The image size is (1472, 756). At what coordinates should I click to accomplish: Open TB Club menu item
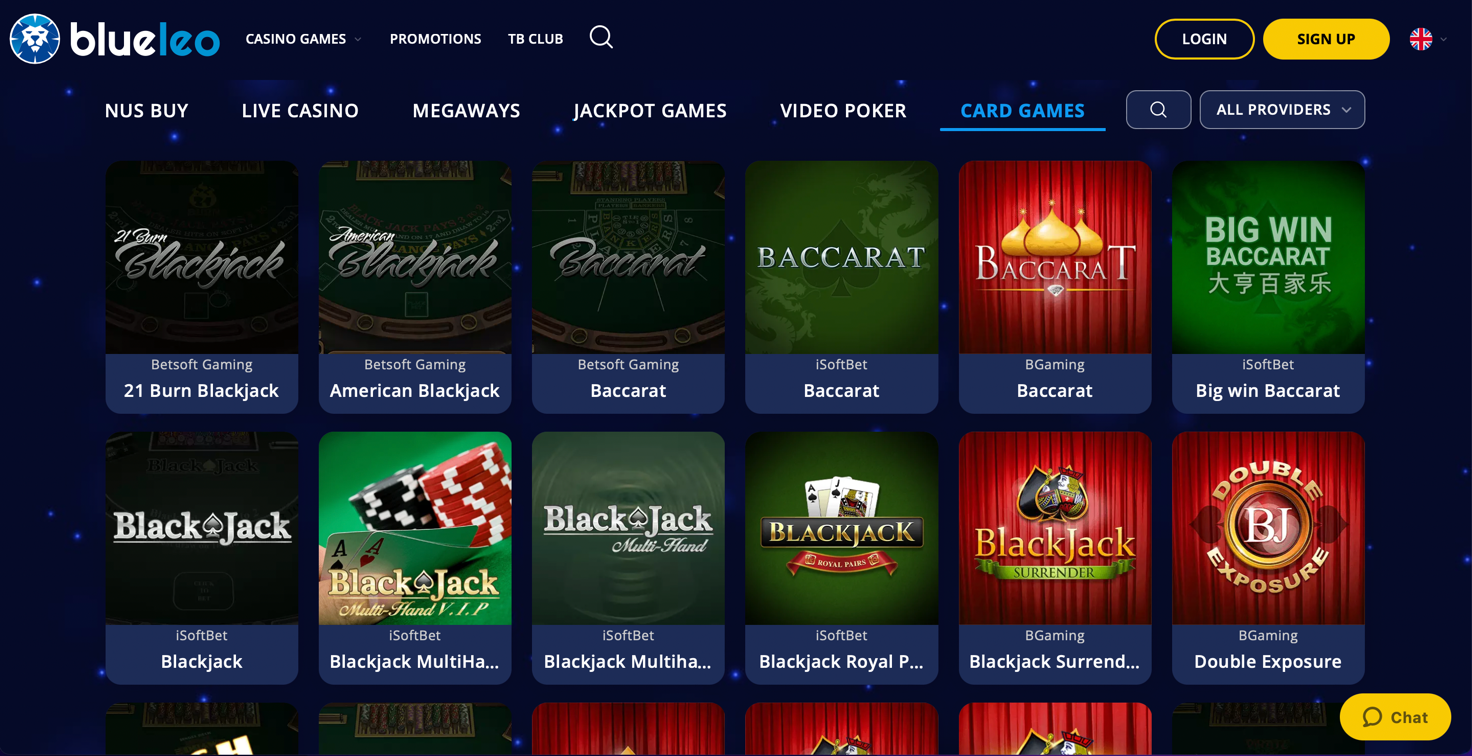pos(535,39)
